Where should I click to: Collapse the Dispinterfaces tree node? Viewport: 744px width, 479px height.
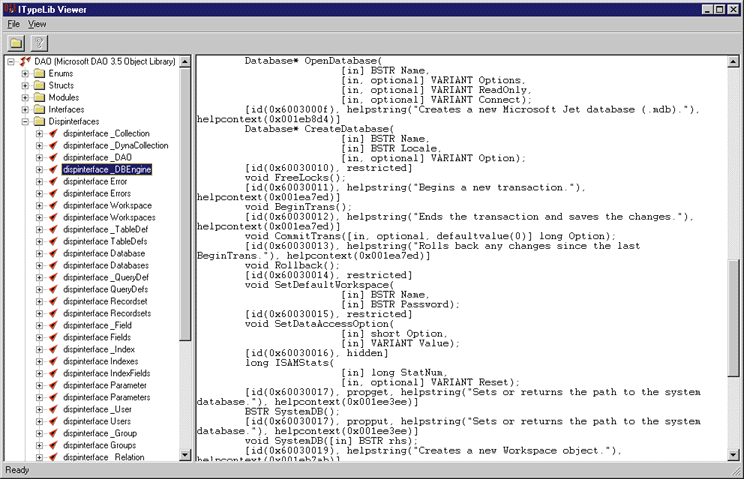coord(25,122)
